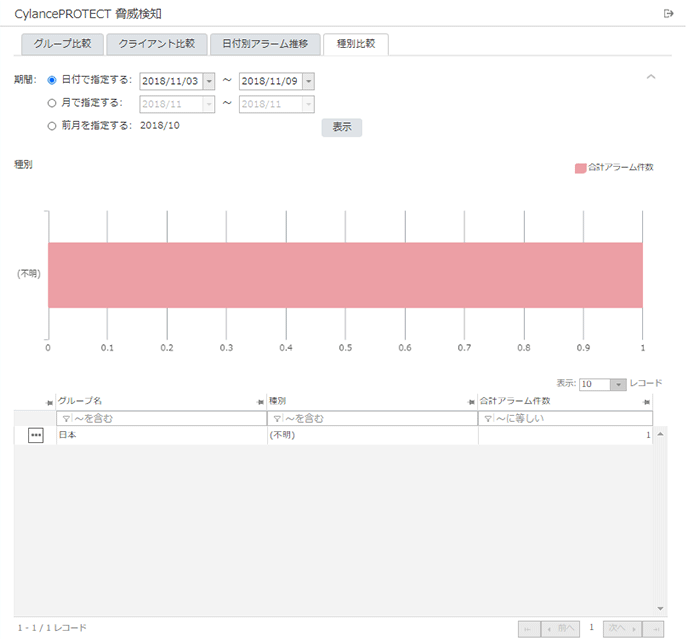
Task: Click the filter icon in 合計アラーム件数 column
Action: tap(488, 419)
